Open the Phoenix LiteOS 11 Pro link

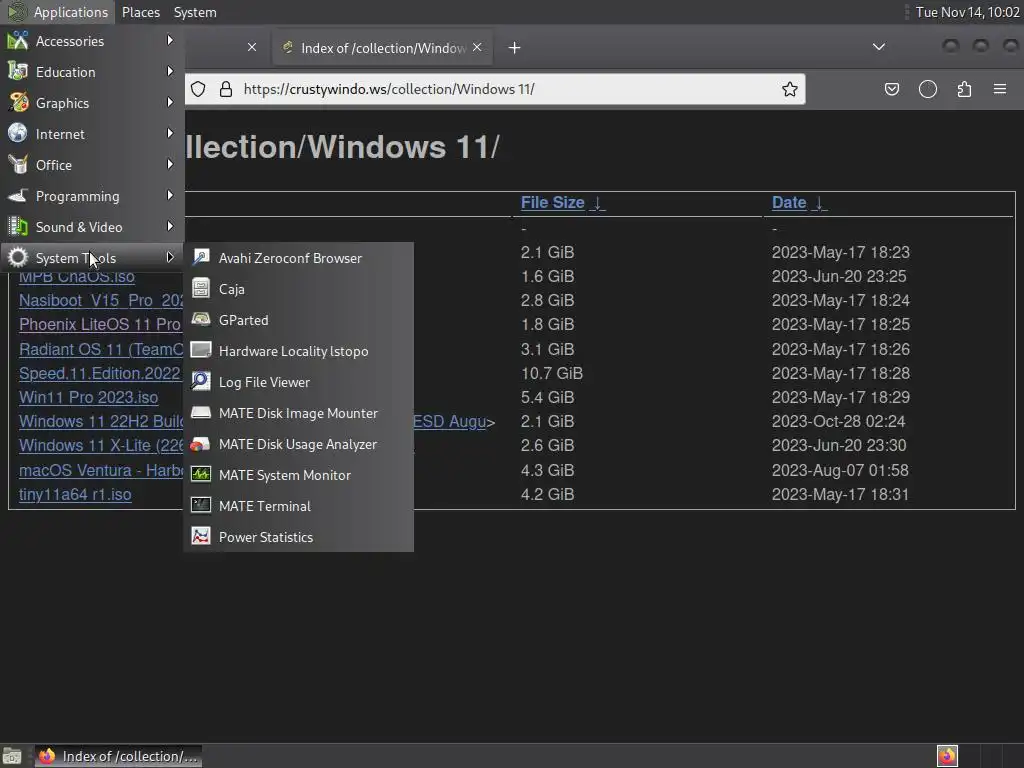click(x=101, y=324)
